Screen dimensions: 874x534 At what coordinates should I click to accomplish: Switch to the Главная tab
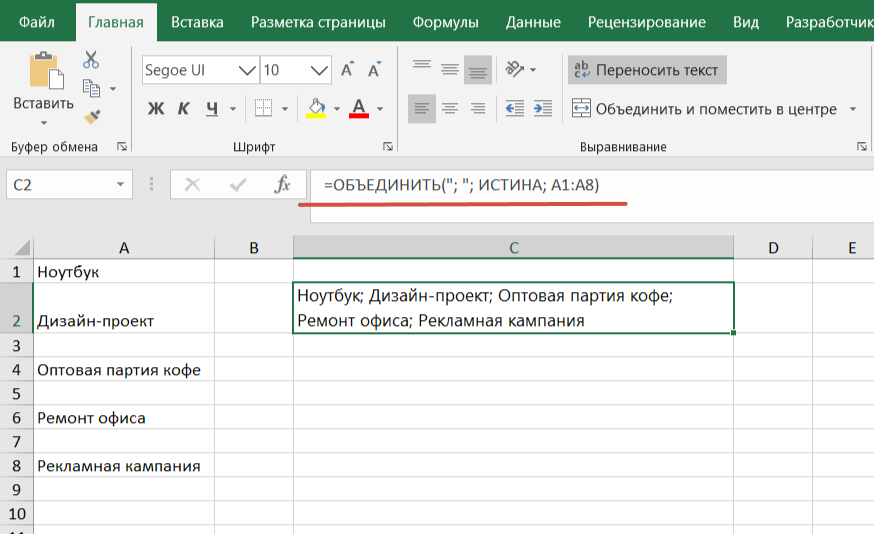pyautogui.click(x=116, y=22)
